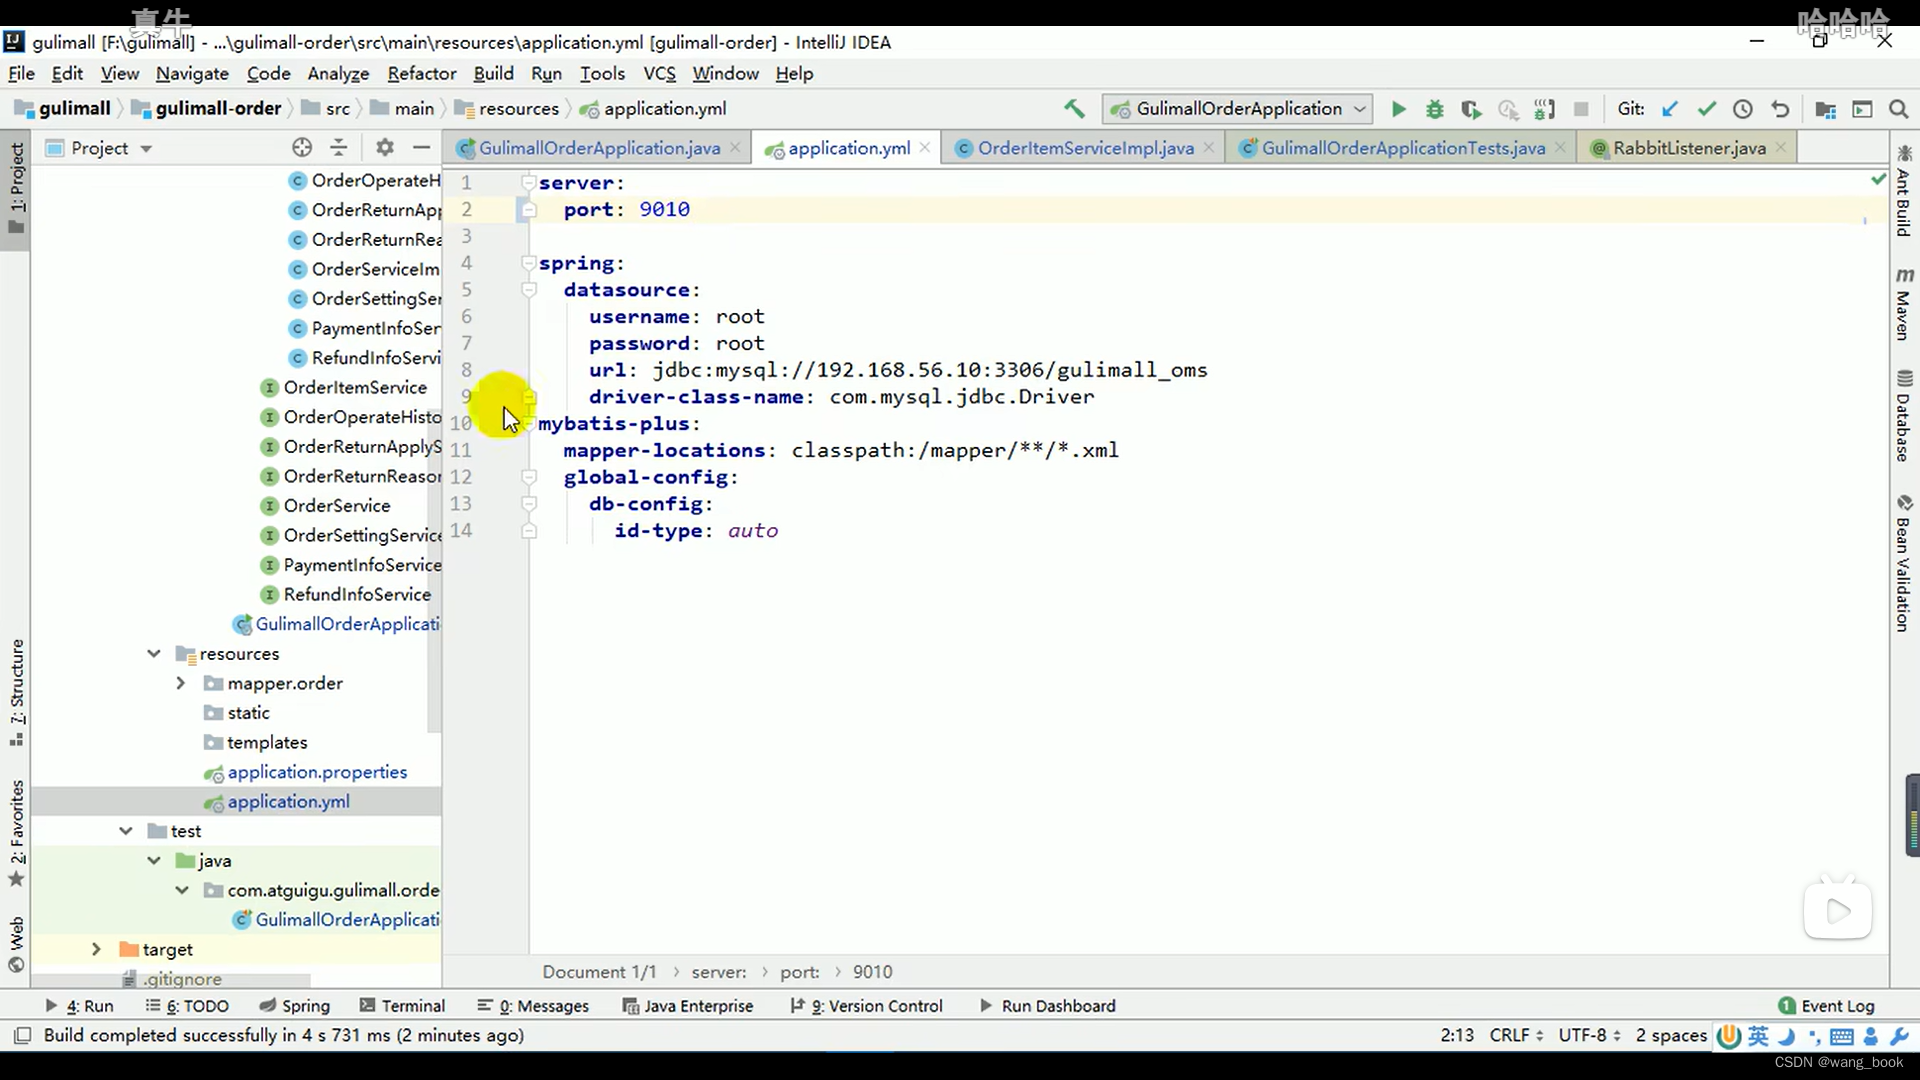
Task: Switch to OrderItemServiceImpl.java tab
Action: pos(1085,148)
